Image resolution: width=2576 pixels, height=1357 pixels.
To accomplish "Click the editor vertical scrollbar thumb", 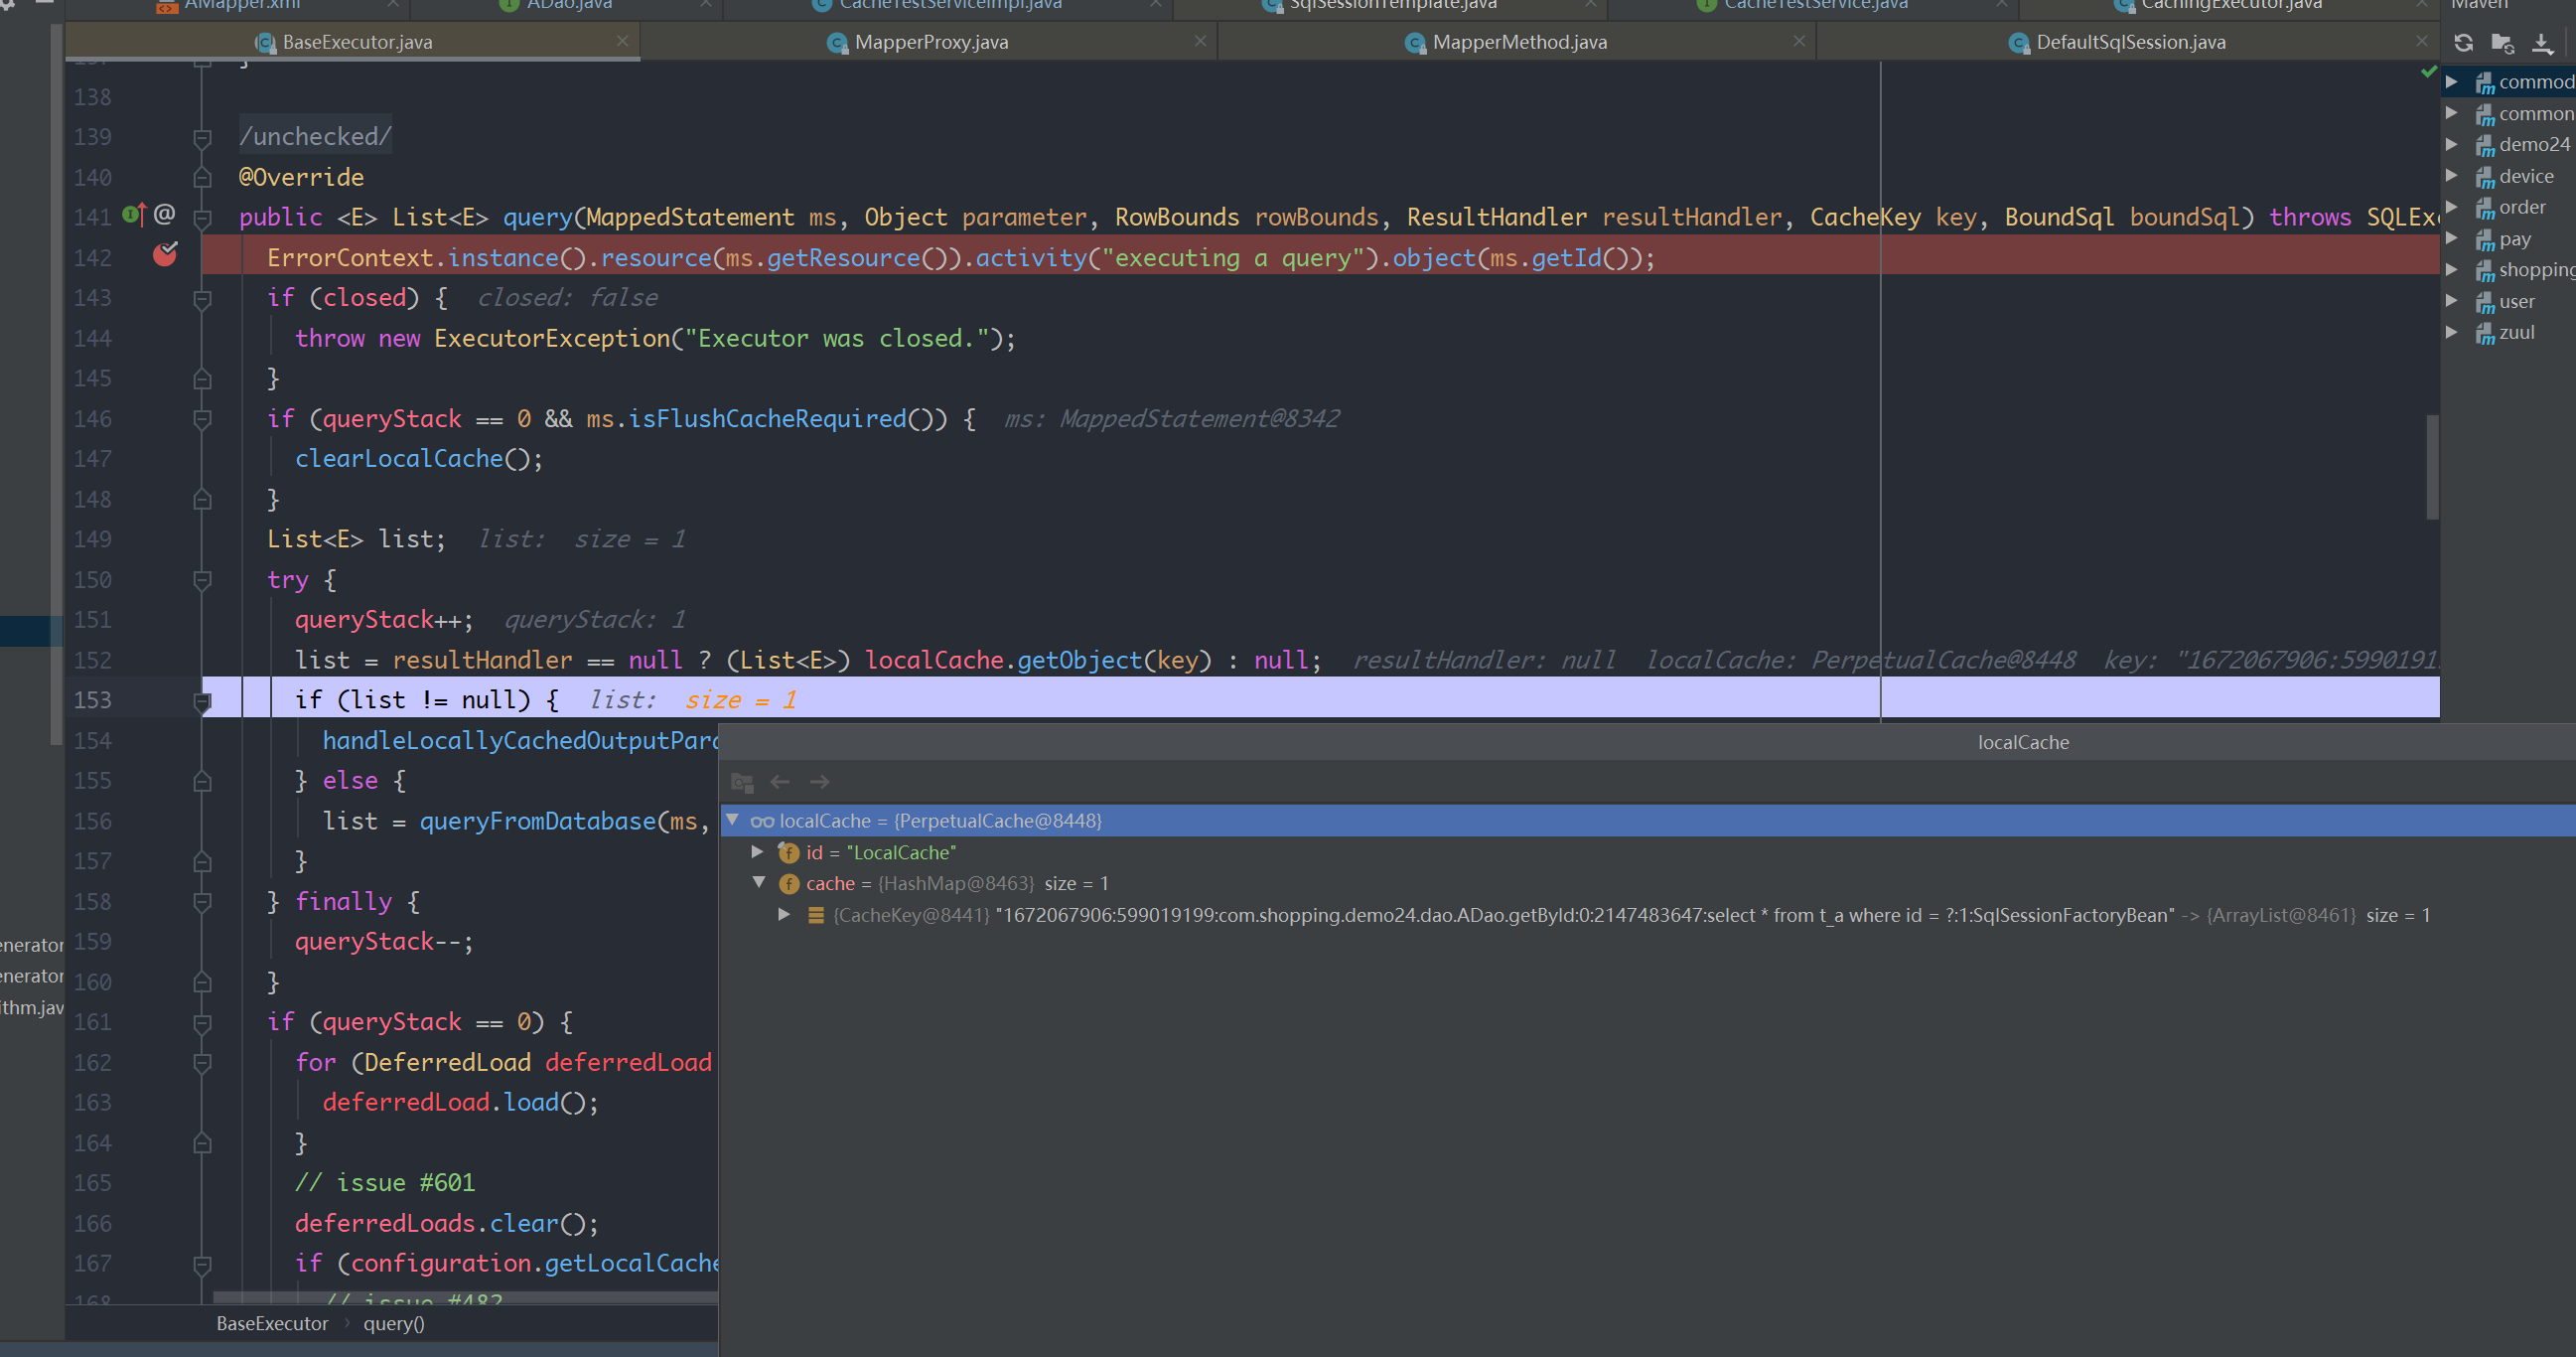I will [2432, 467].
